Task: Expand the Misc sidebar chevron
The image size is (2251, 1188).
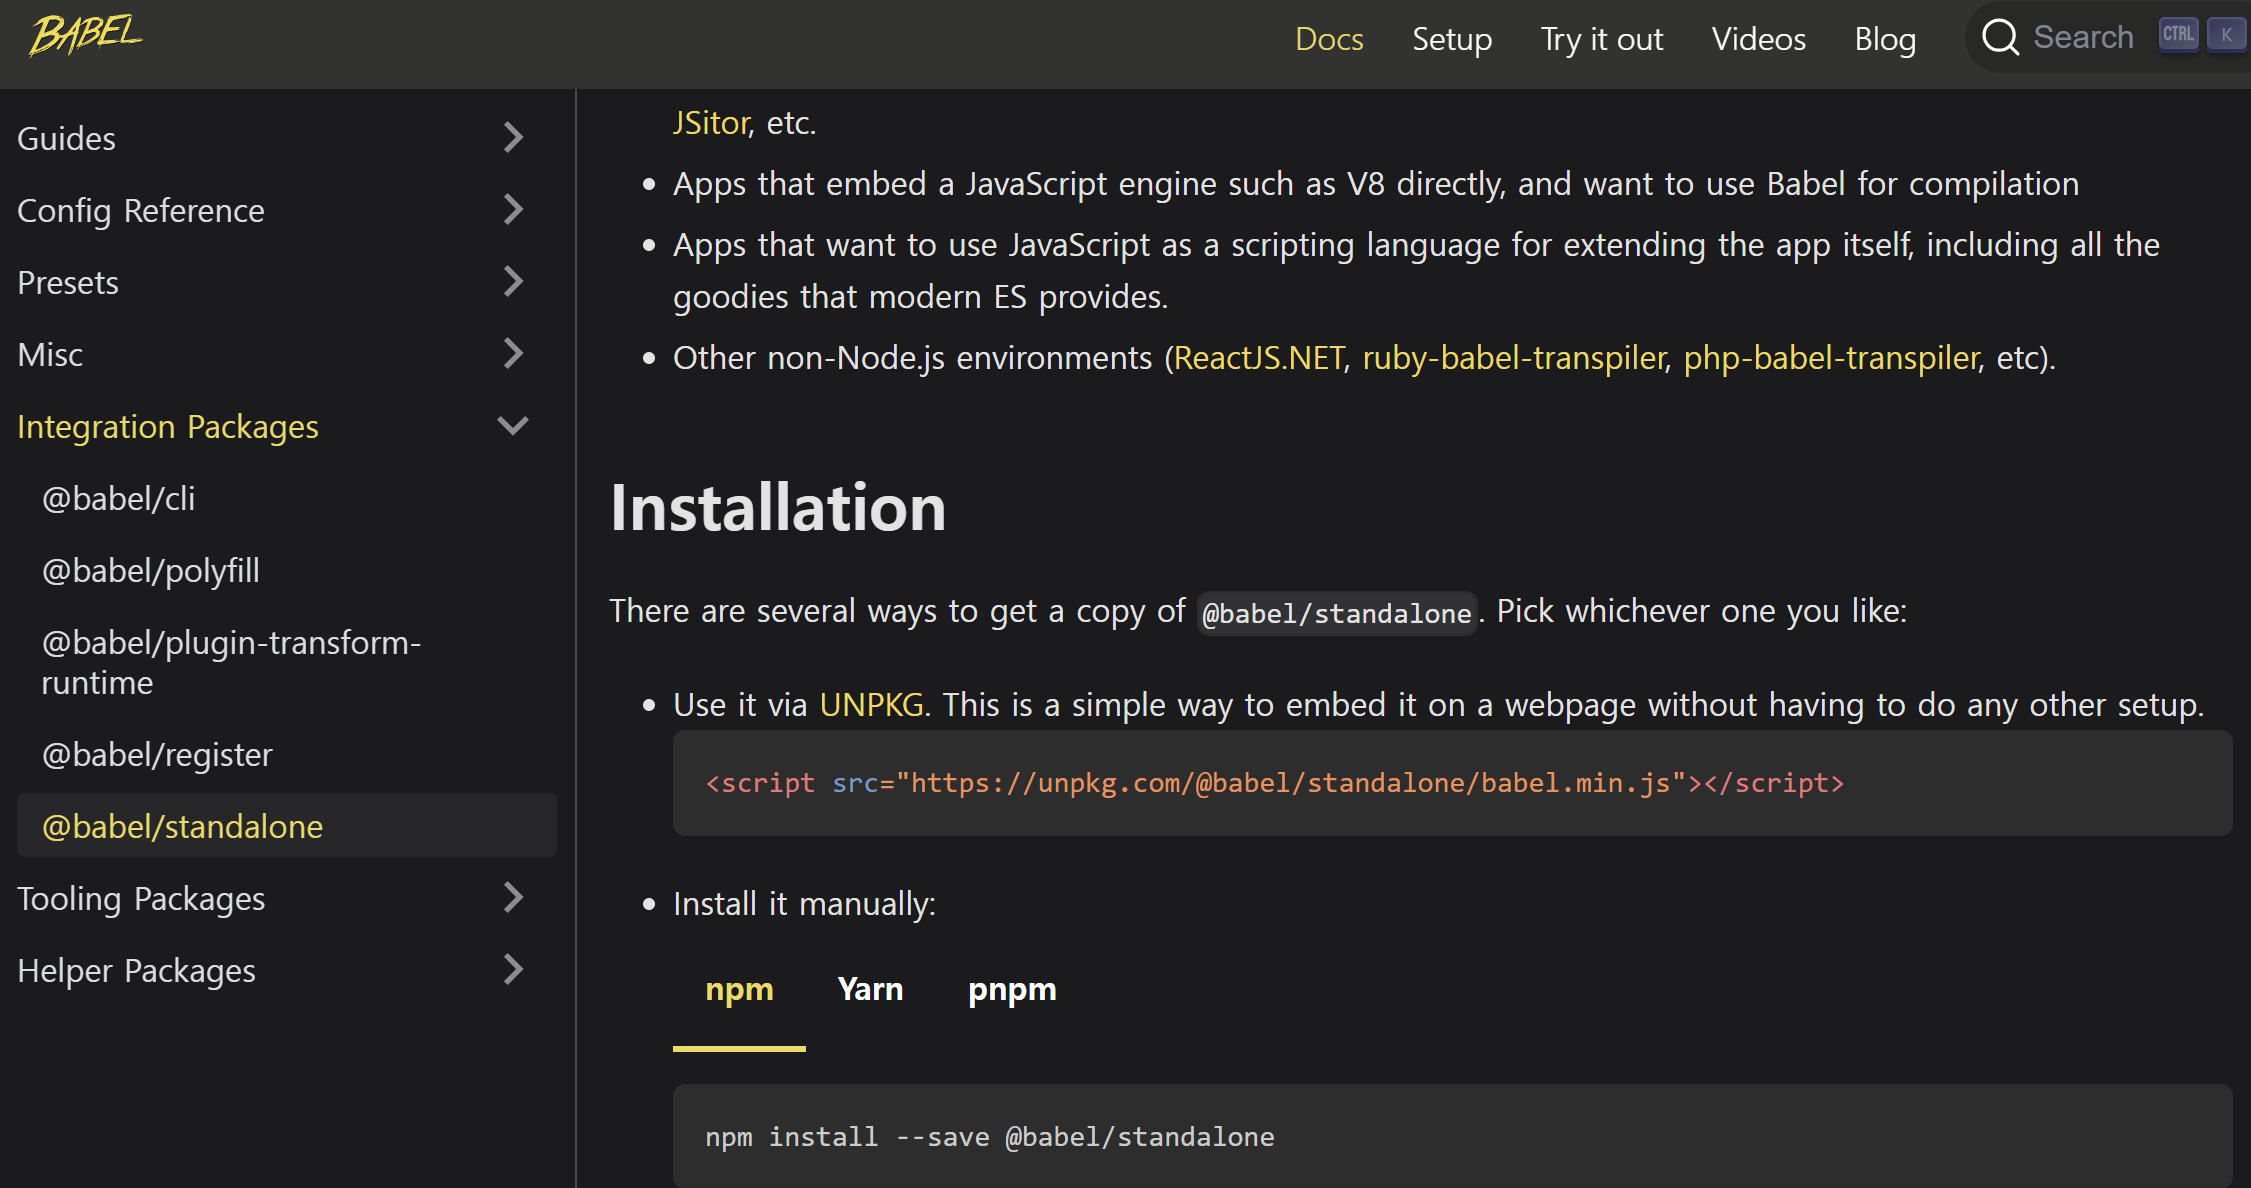Action: click(x=513, y=353)
